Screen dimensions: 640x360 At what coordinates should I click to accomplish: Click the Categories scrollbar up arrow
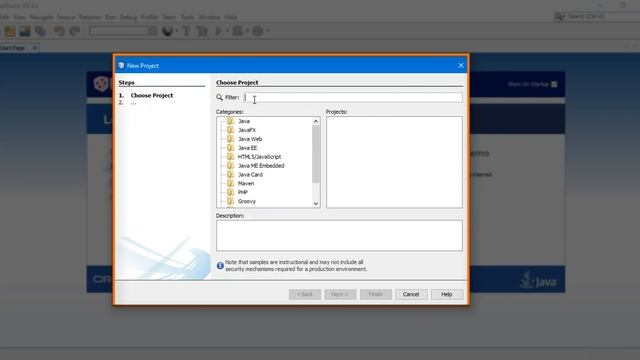click(316, 121)
